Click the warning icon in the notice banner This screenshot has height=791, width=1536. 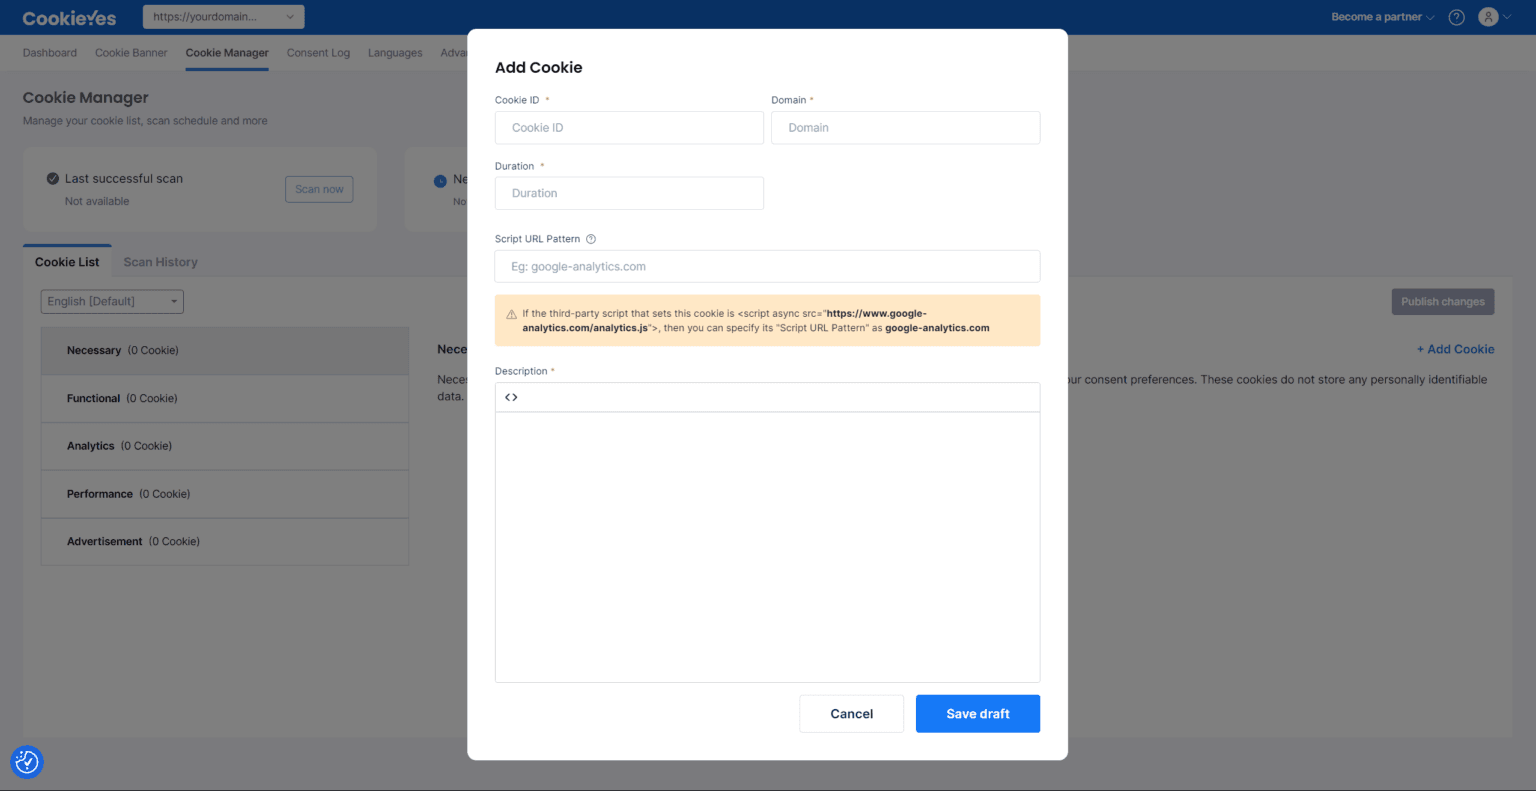pyautogui.click(x=510, y=311)
